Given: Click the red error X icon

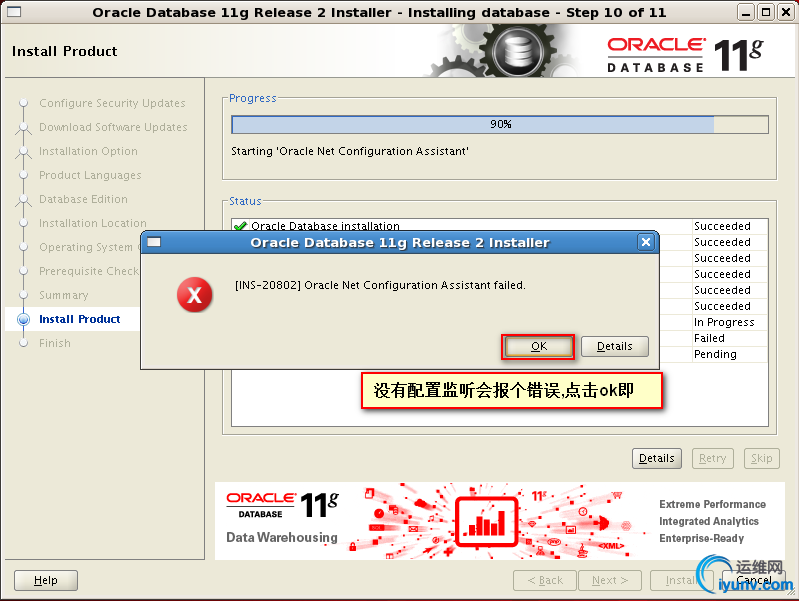Looking at the screenshot, I should 194,295.
